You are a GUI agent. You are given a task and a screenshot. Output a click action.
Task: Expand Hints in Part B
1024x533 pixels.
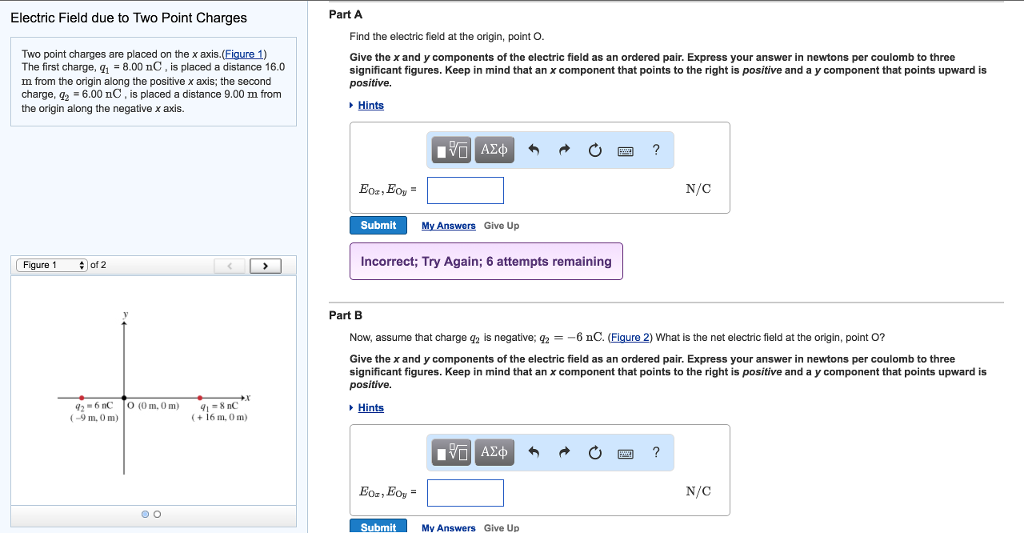pos(370,408)
